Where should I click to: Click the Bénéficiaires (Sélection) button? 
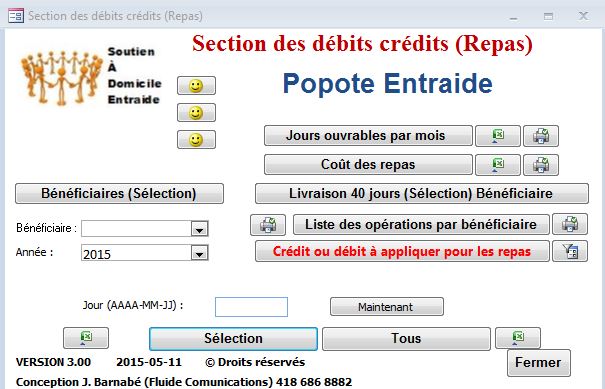119,193
